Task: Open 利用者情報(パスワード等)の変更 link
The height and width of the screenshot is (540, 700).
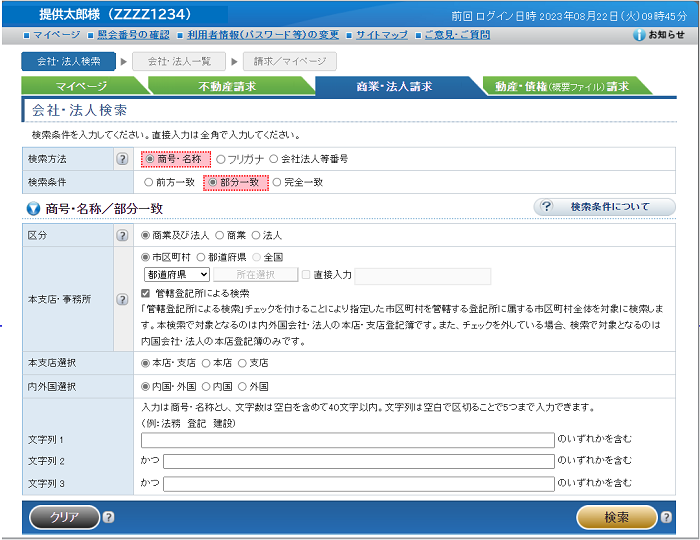Action: pyautogui.click(x=263, y=35)
